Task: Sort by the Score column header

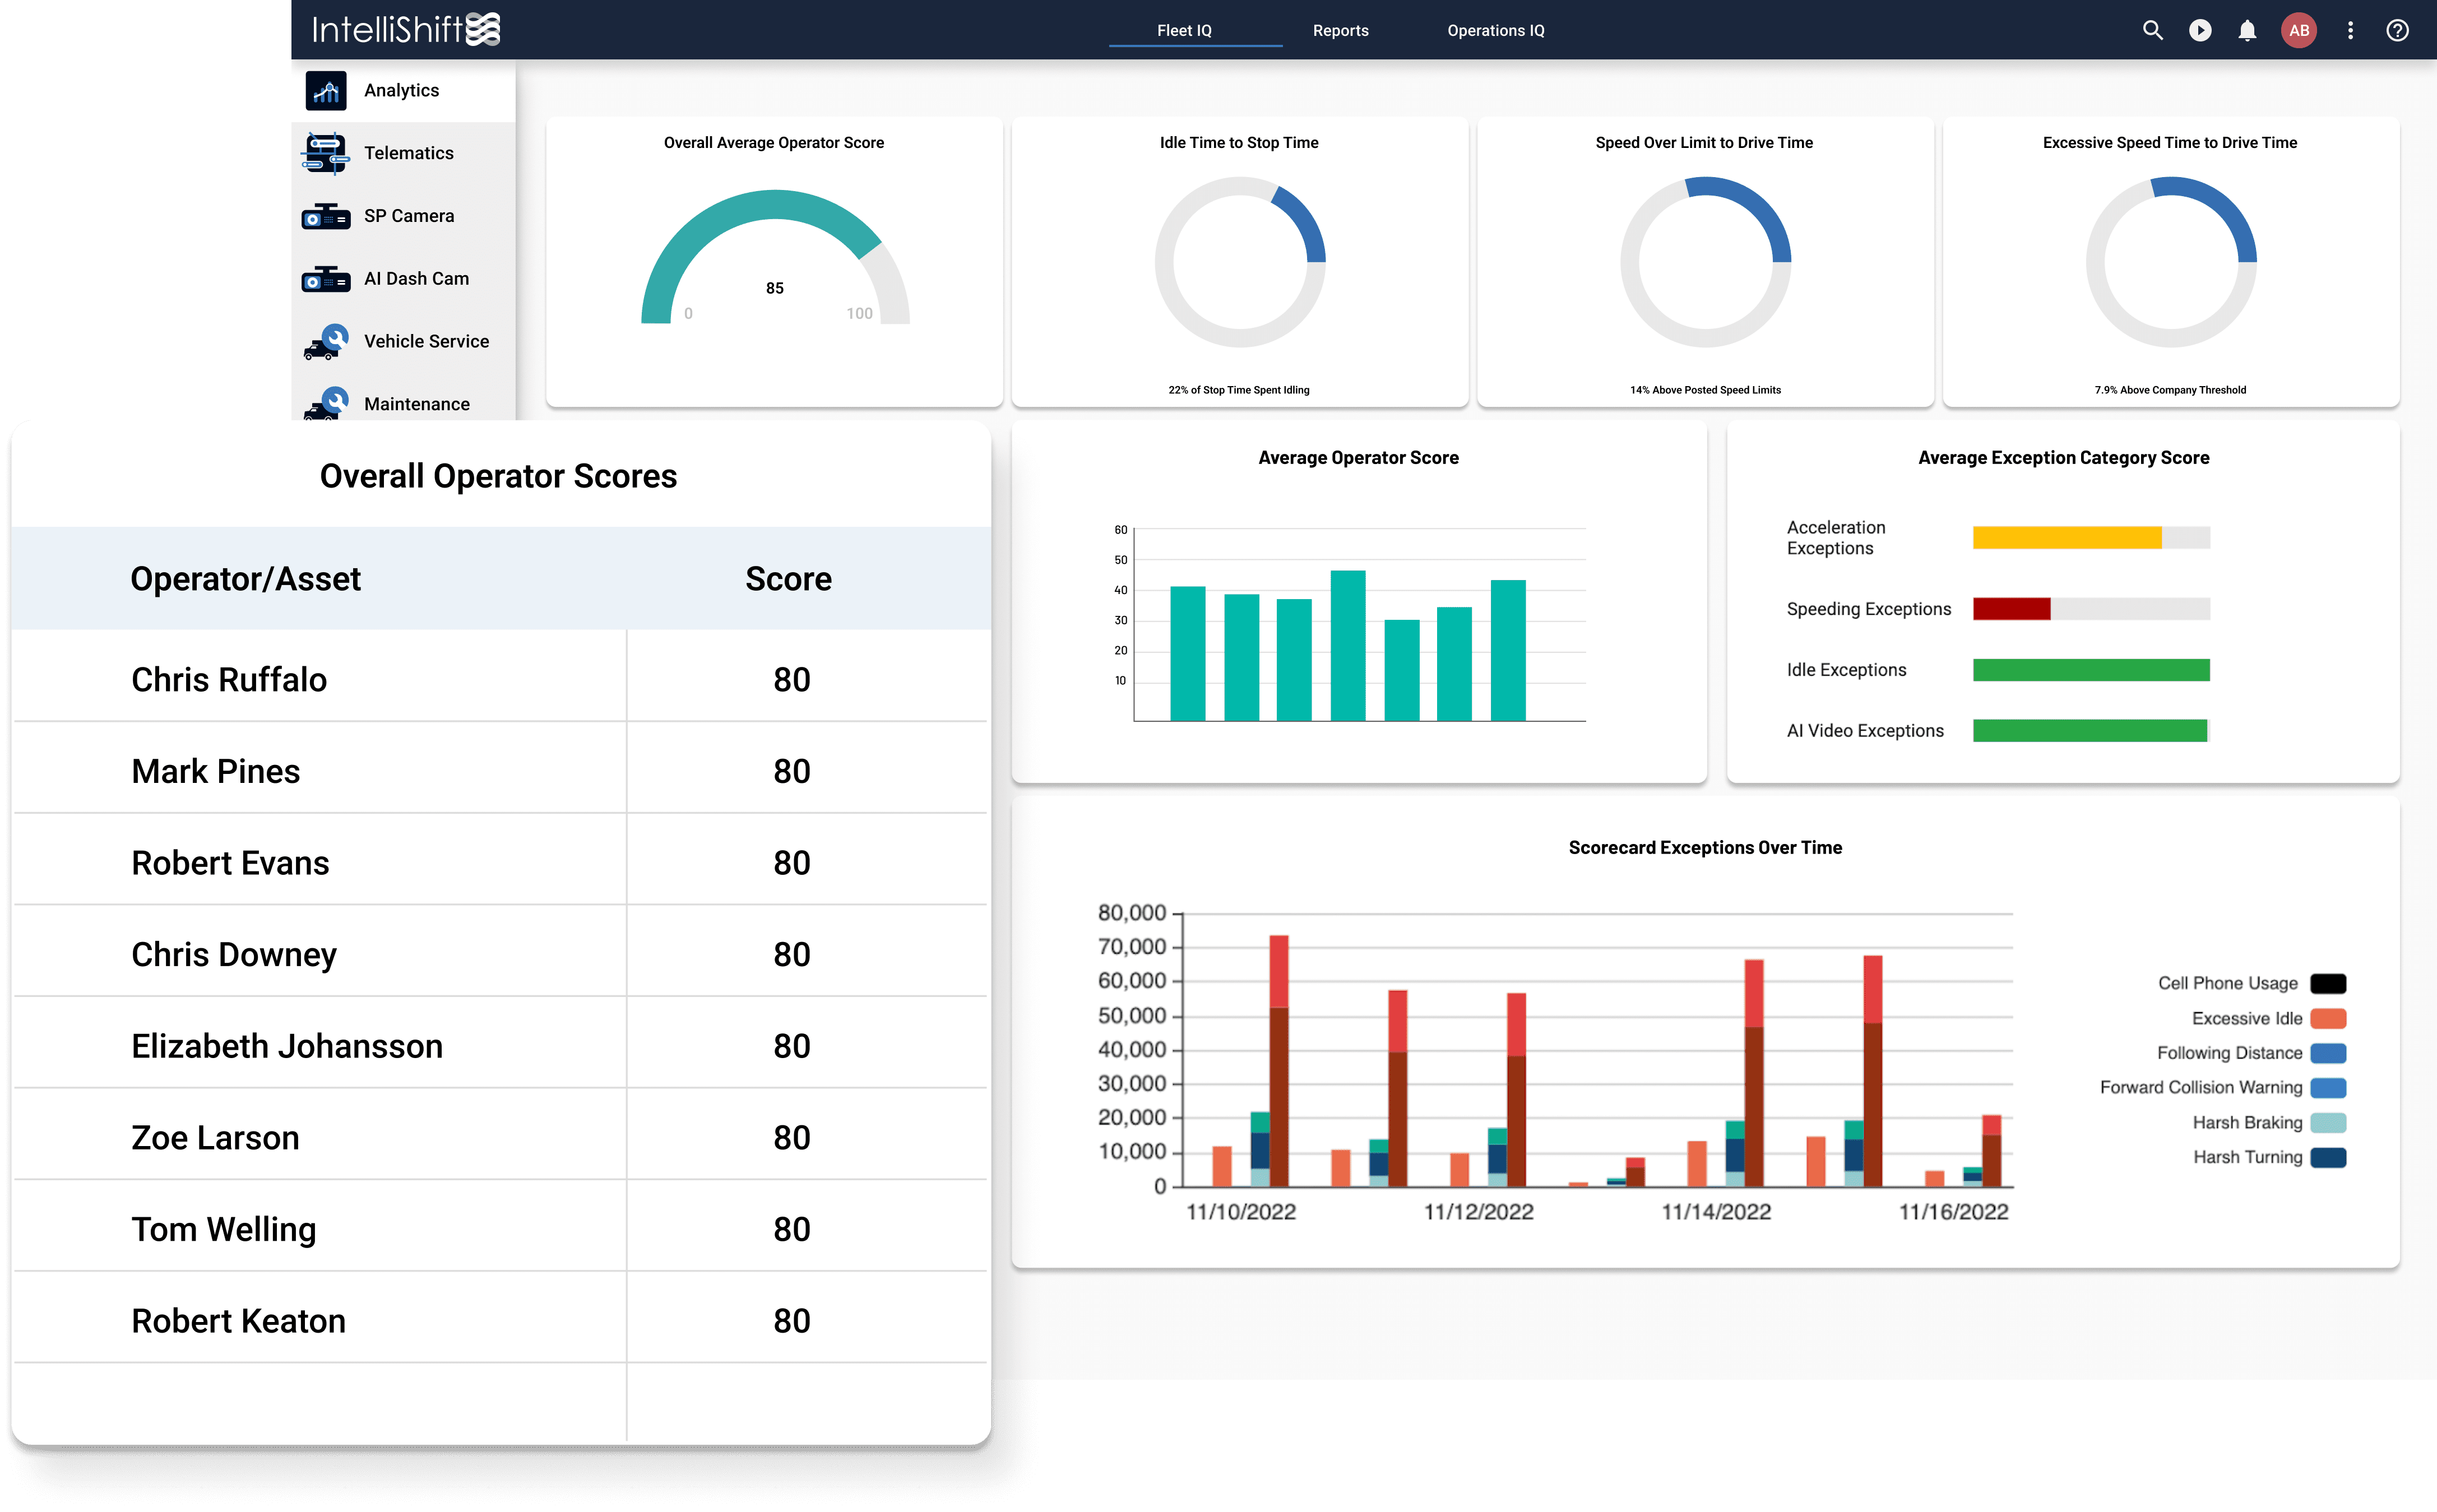Action: [788, 579]
